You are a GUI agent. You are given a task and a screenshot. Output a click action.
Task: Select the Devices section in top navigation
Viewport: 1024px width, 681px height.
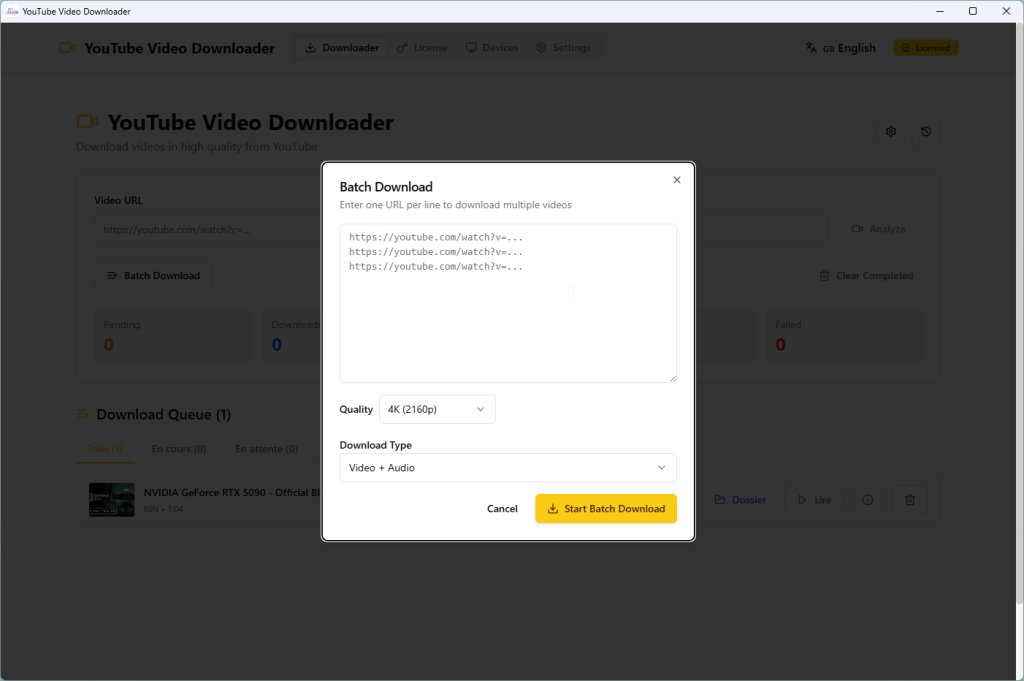coord(491,47)
